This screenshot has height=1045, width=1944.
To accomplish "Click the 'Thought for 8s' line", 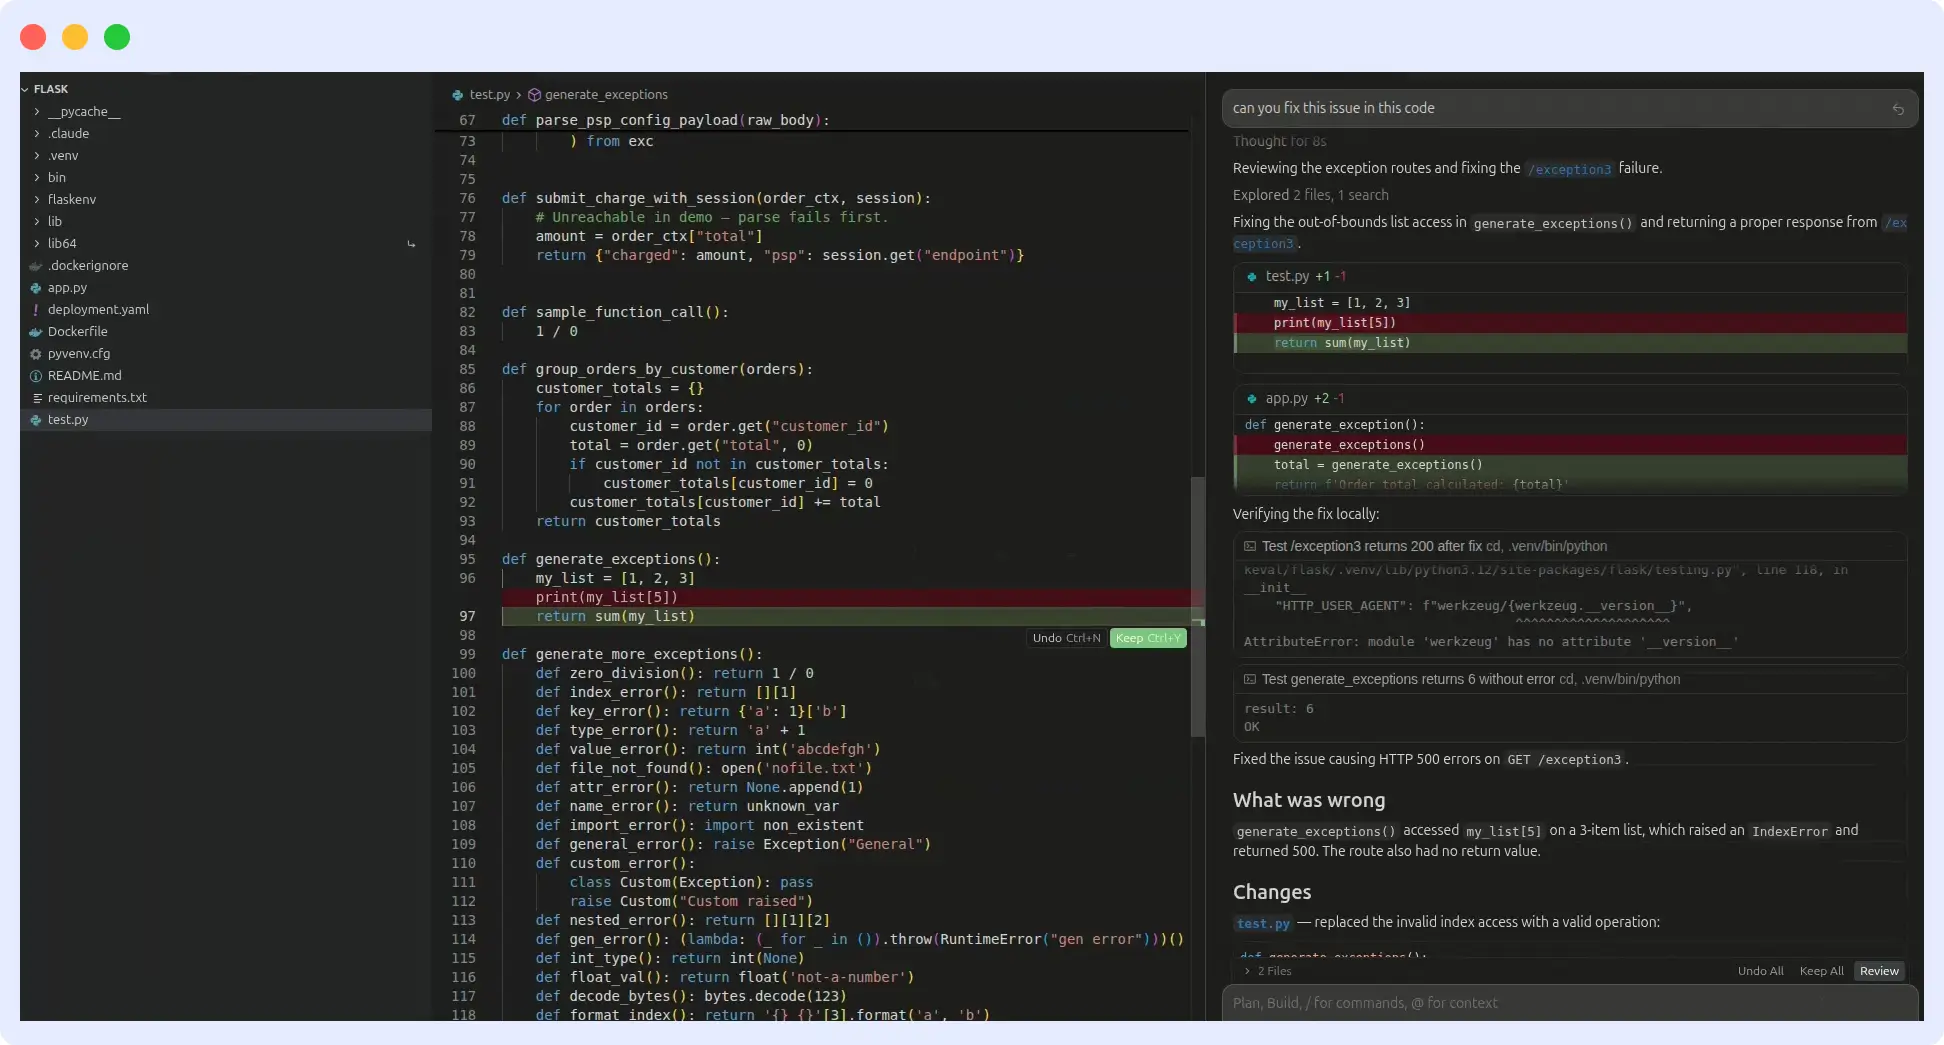I will 1279,142.
